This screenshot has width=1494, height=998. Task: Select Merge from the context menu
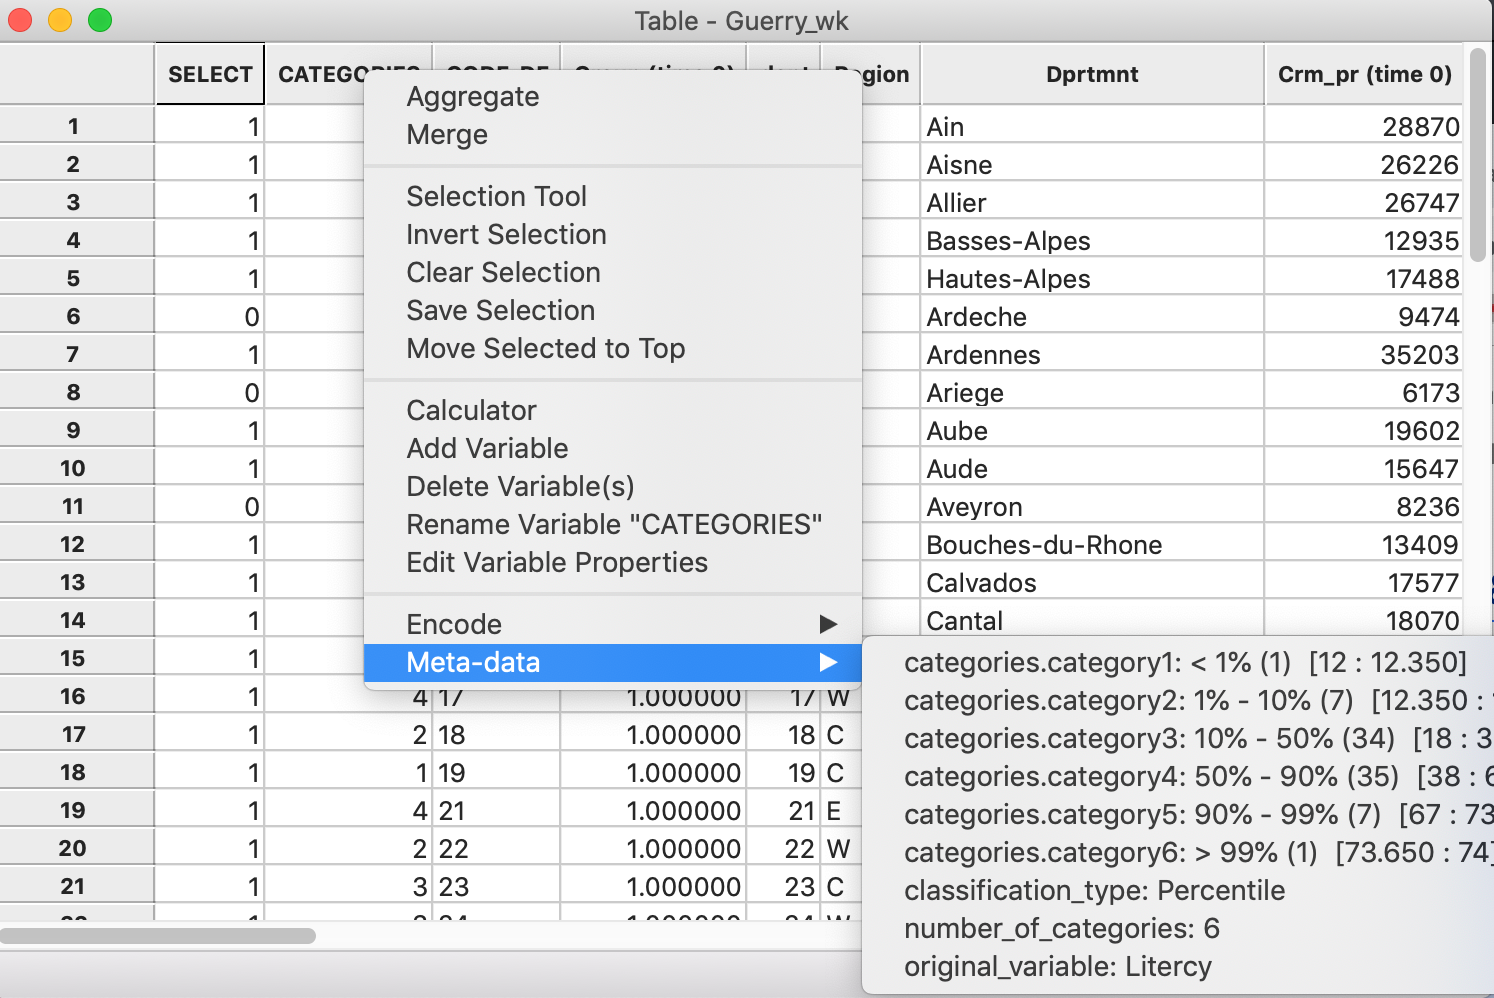coord(446,134)
